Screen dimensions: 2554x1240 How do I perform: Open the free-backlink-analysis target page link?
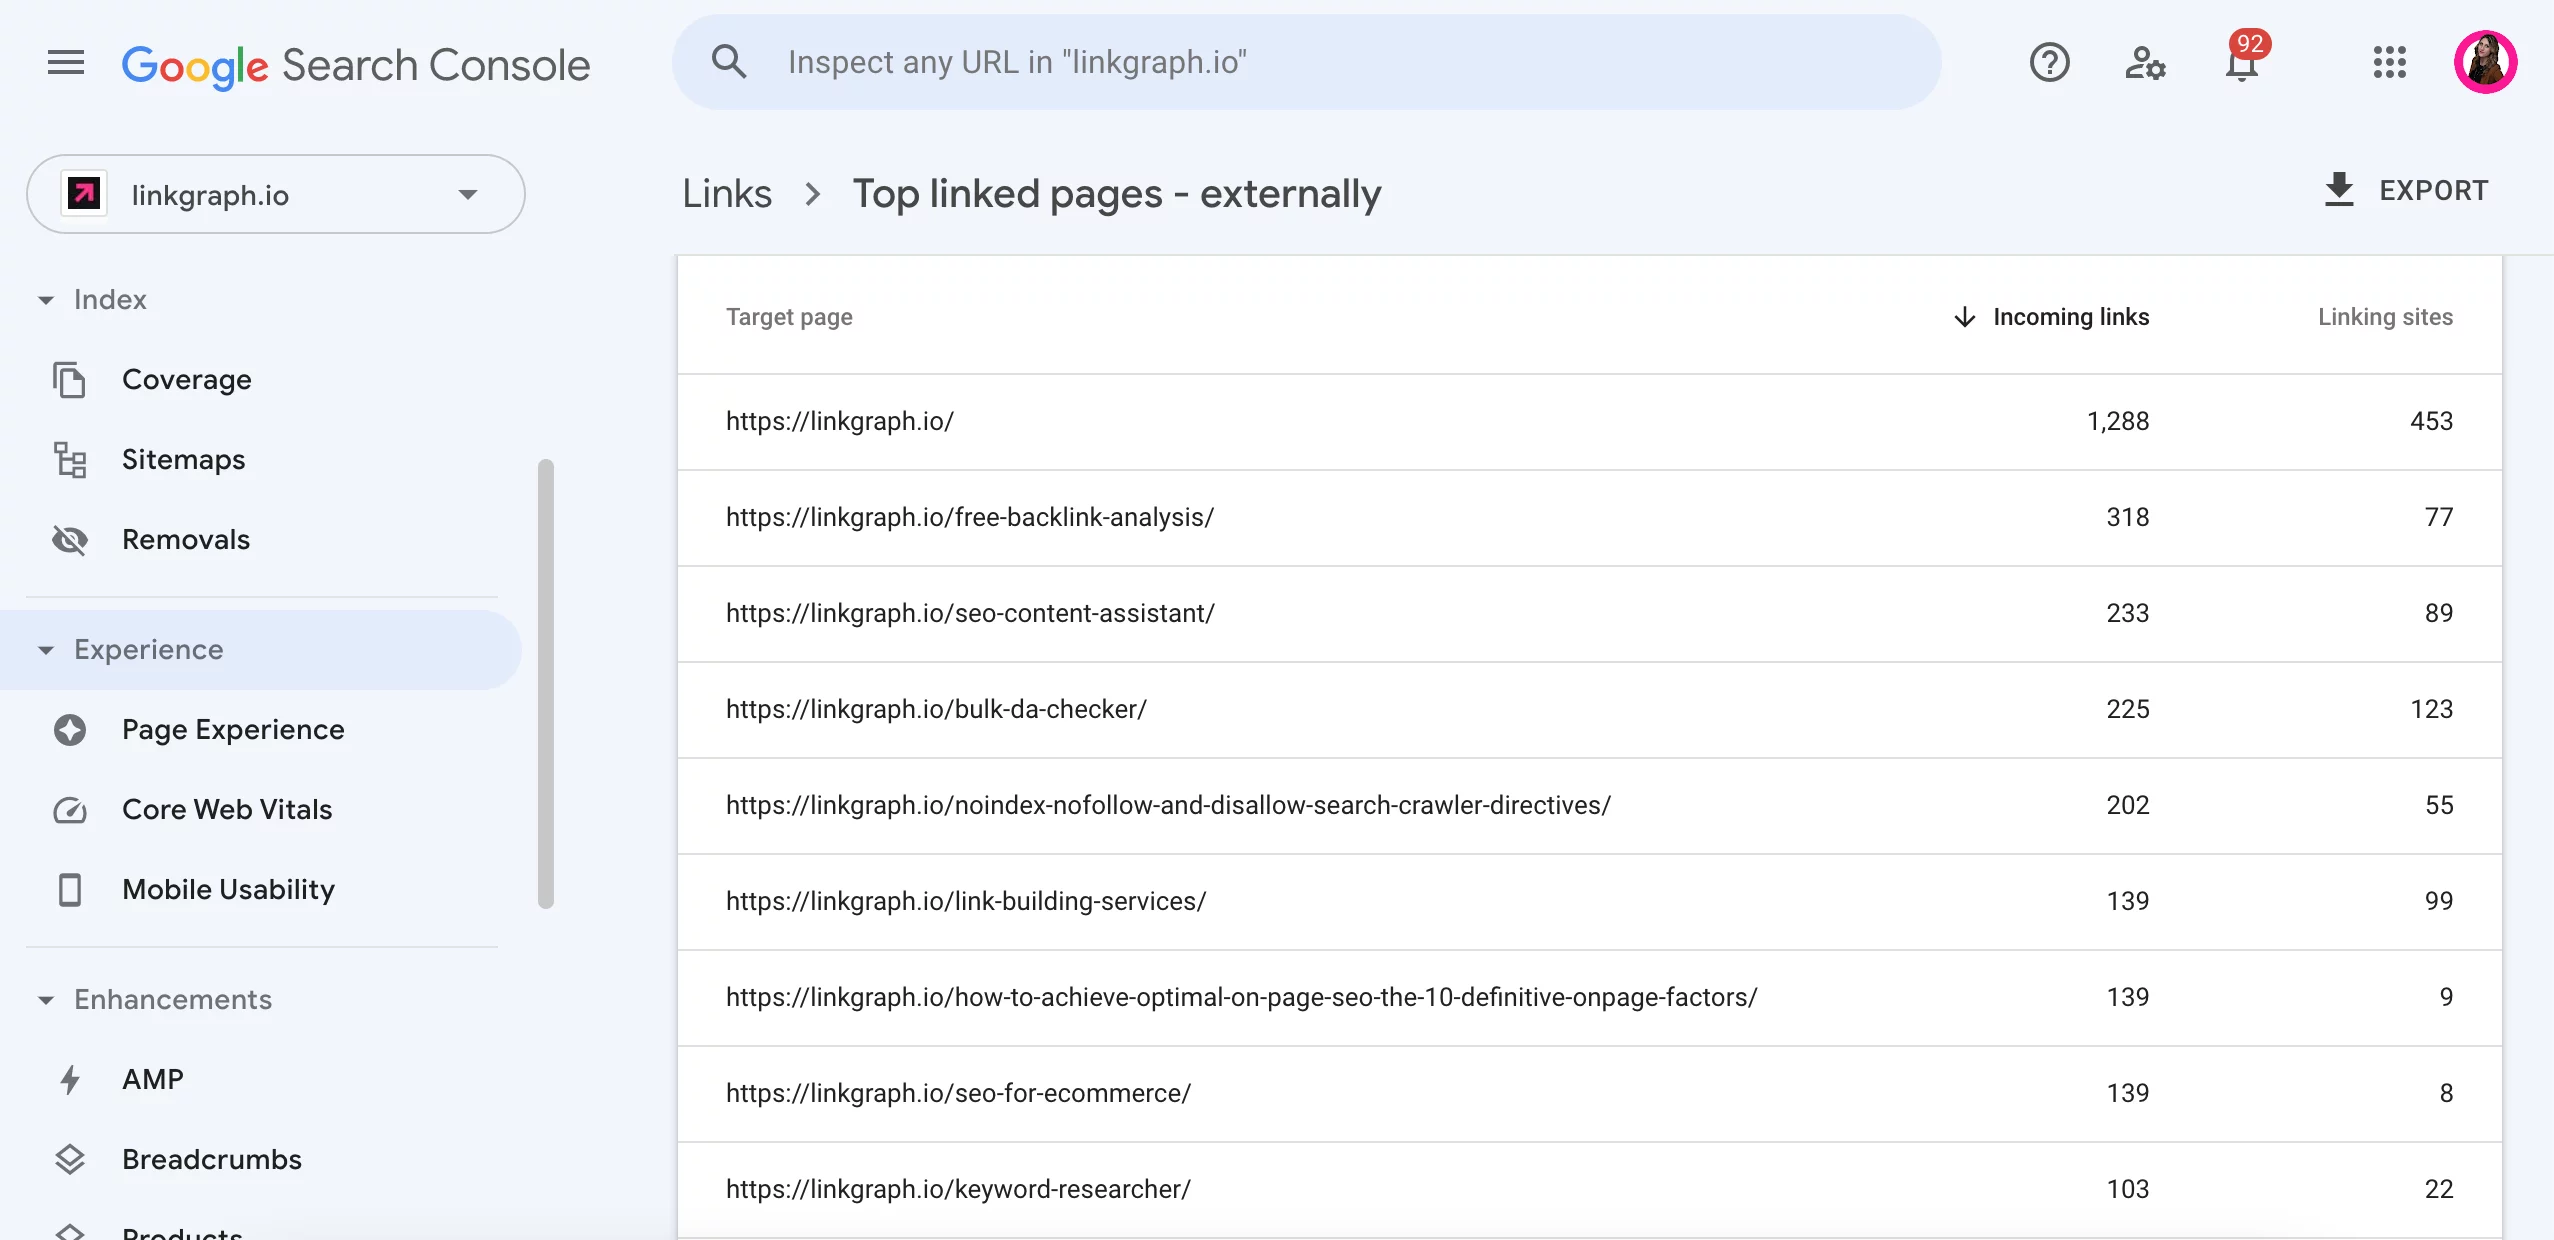[x=972, y=517]
